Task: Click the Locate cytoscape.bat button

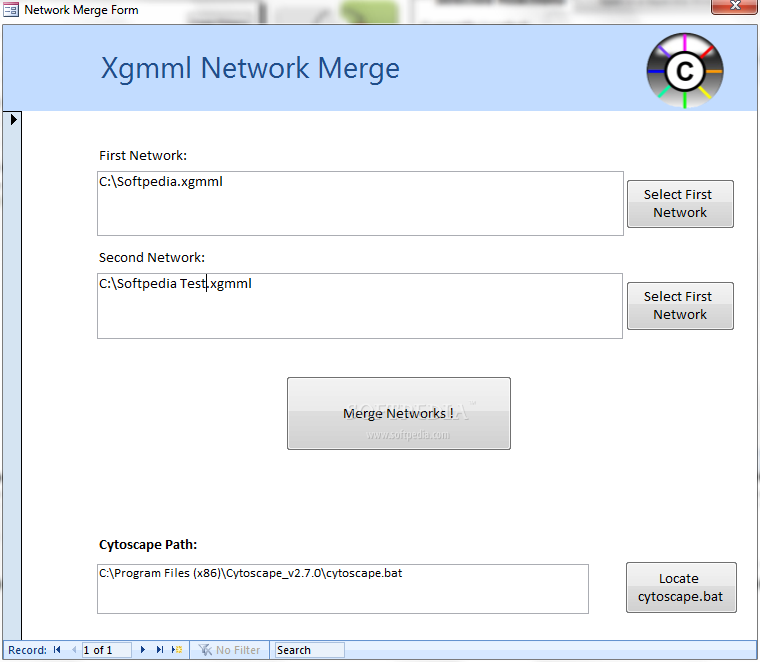Action: point(681,587)
